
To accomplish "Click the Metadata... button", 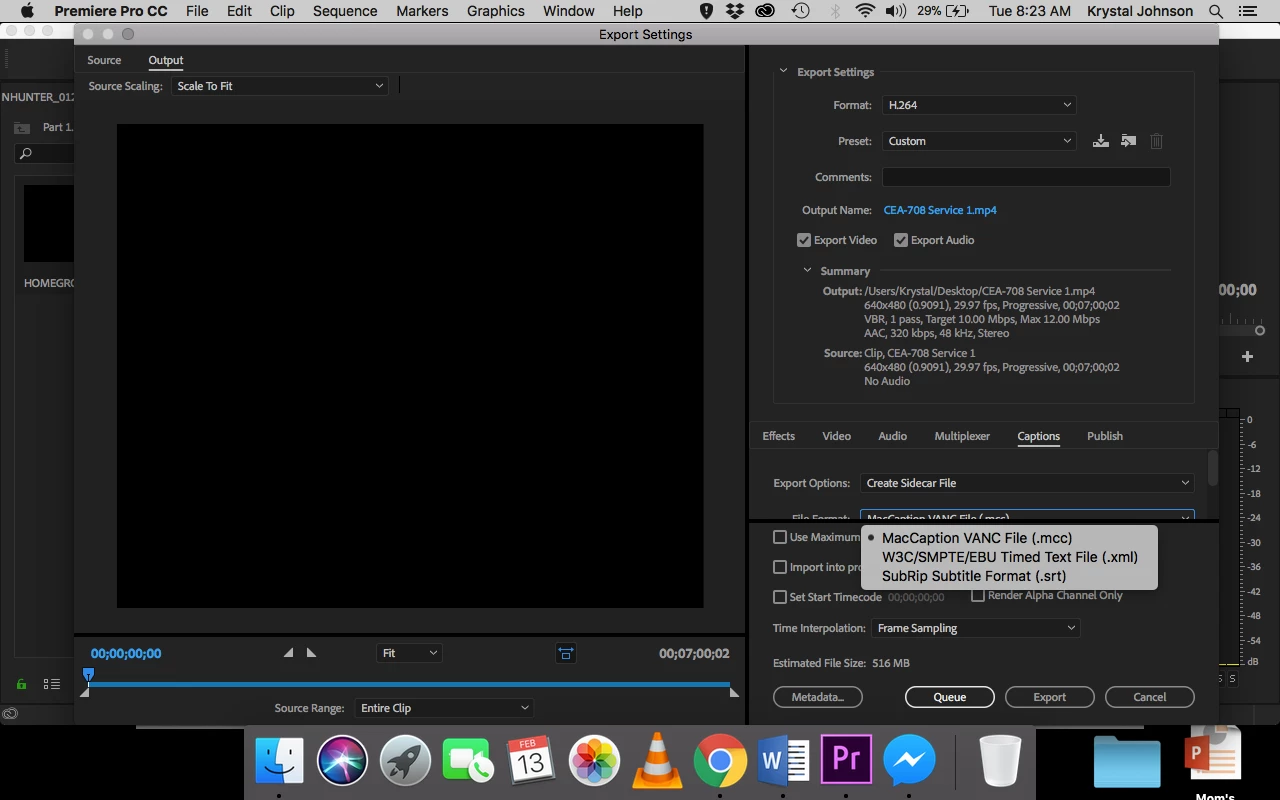I will [818, 697].
